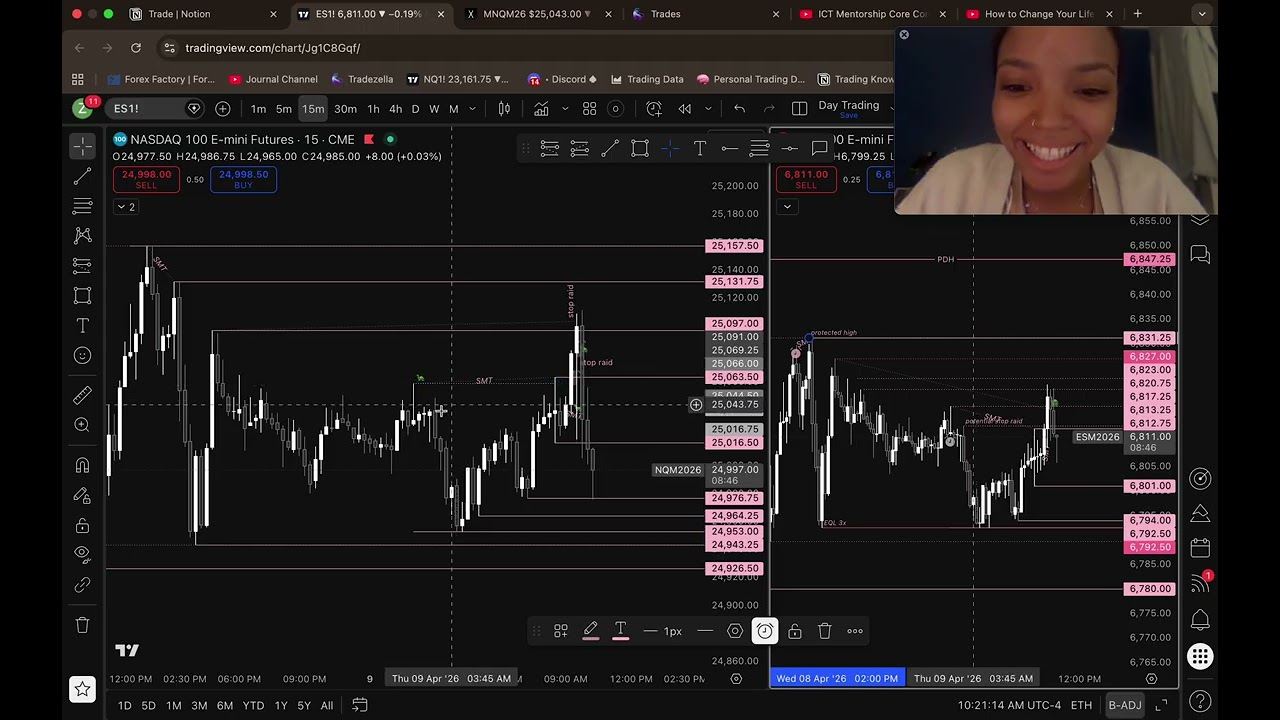
Task: Toggle the ETH session button
Action: tap(1081, 706)
